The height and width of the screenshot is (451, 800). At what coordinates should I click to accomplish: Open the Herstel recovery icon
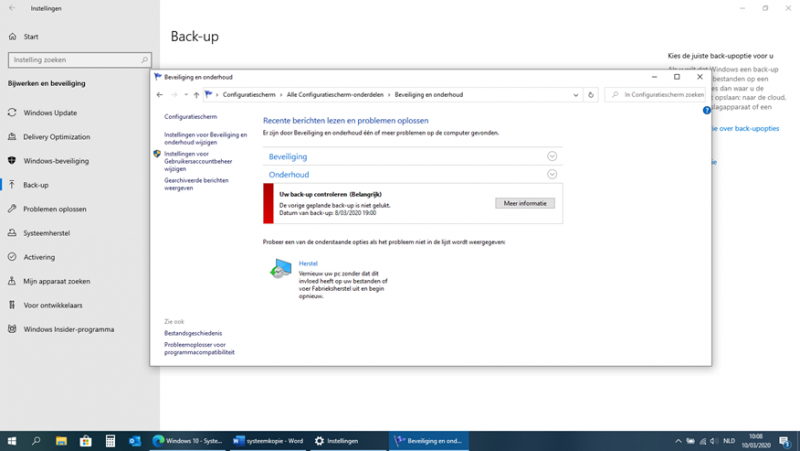[281, 269]
